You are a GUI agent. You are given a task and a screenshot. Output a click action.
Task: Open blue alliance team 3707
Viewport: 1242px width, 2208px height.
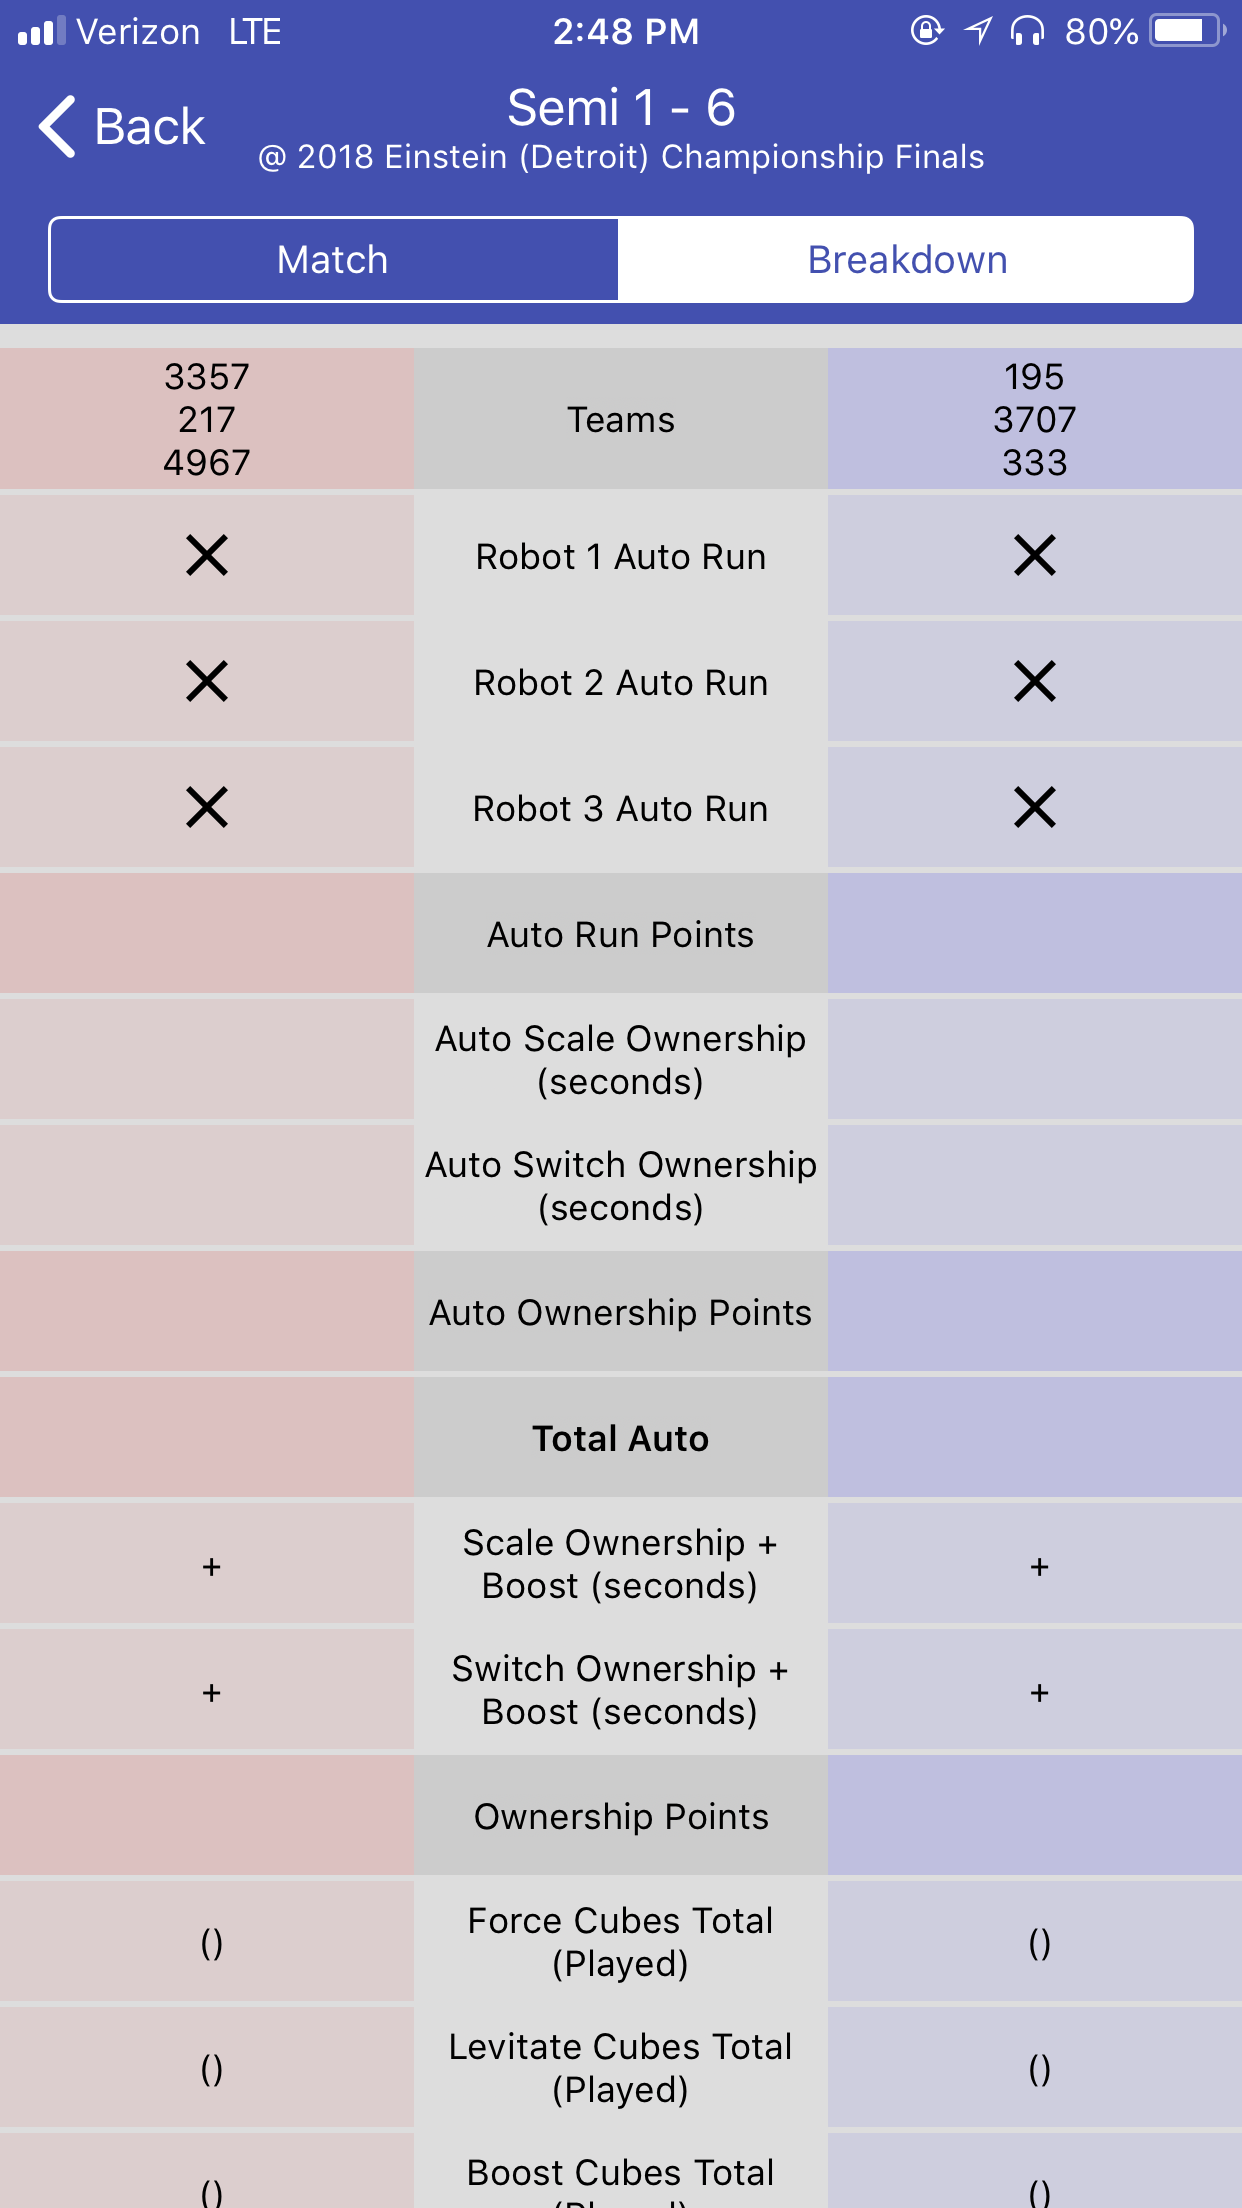coord(1035,420)
